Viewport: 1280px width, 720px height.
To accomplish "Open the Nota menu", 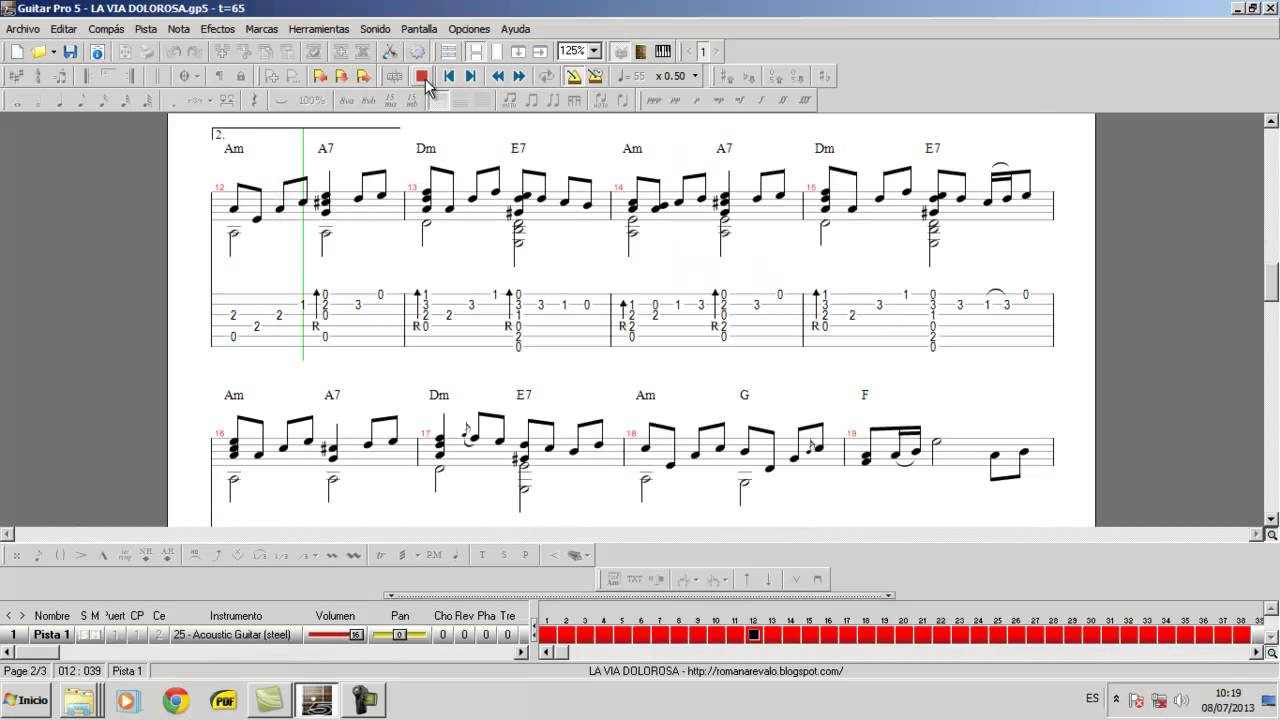I will click(x=179, y=29).
